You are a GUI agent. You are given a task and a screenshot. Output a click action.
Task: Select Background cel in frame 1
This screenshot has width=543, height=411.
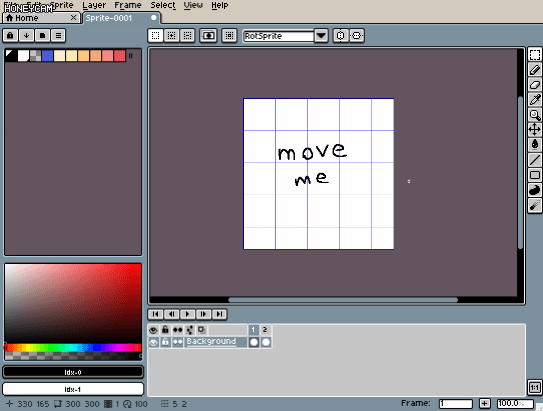click(253, 342)
